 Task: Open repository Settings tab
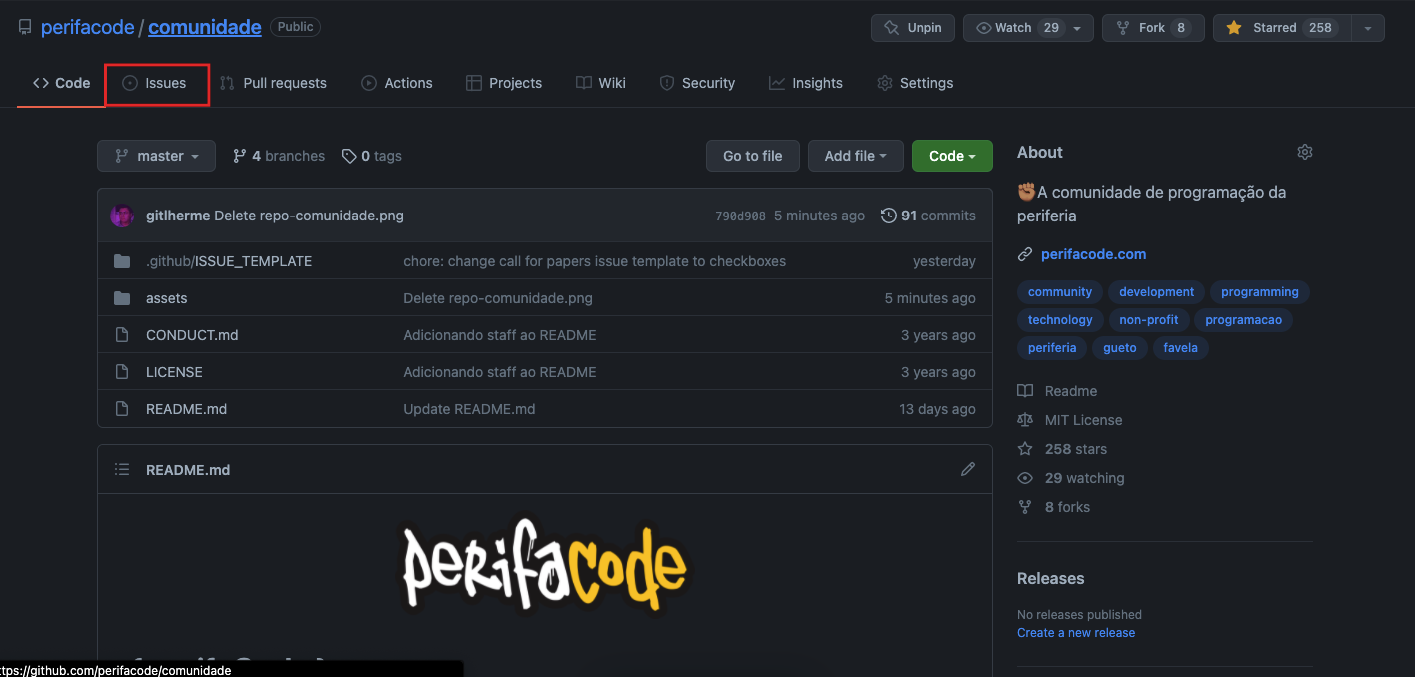click(915, 83)
